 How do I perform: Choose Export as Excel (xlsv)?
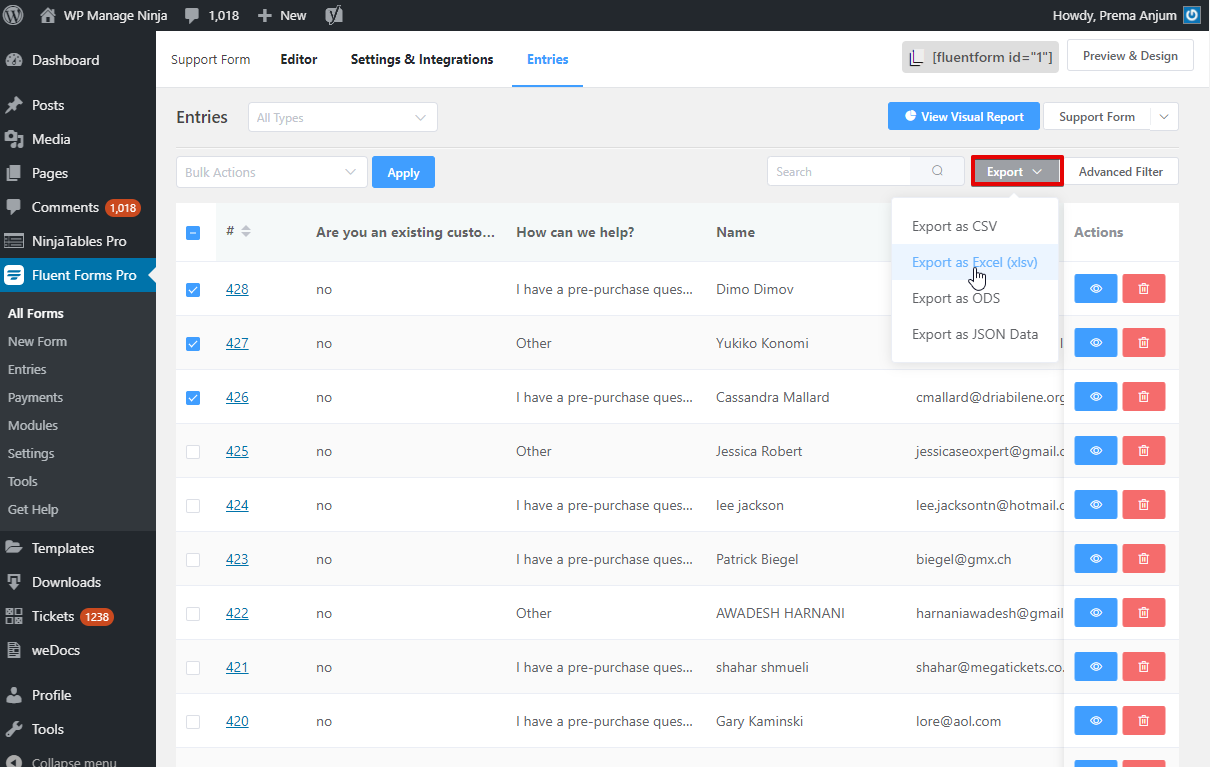tap(975, 262)
